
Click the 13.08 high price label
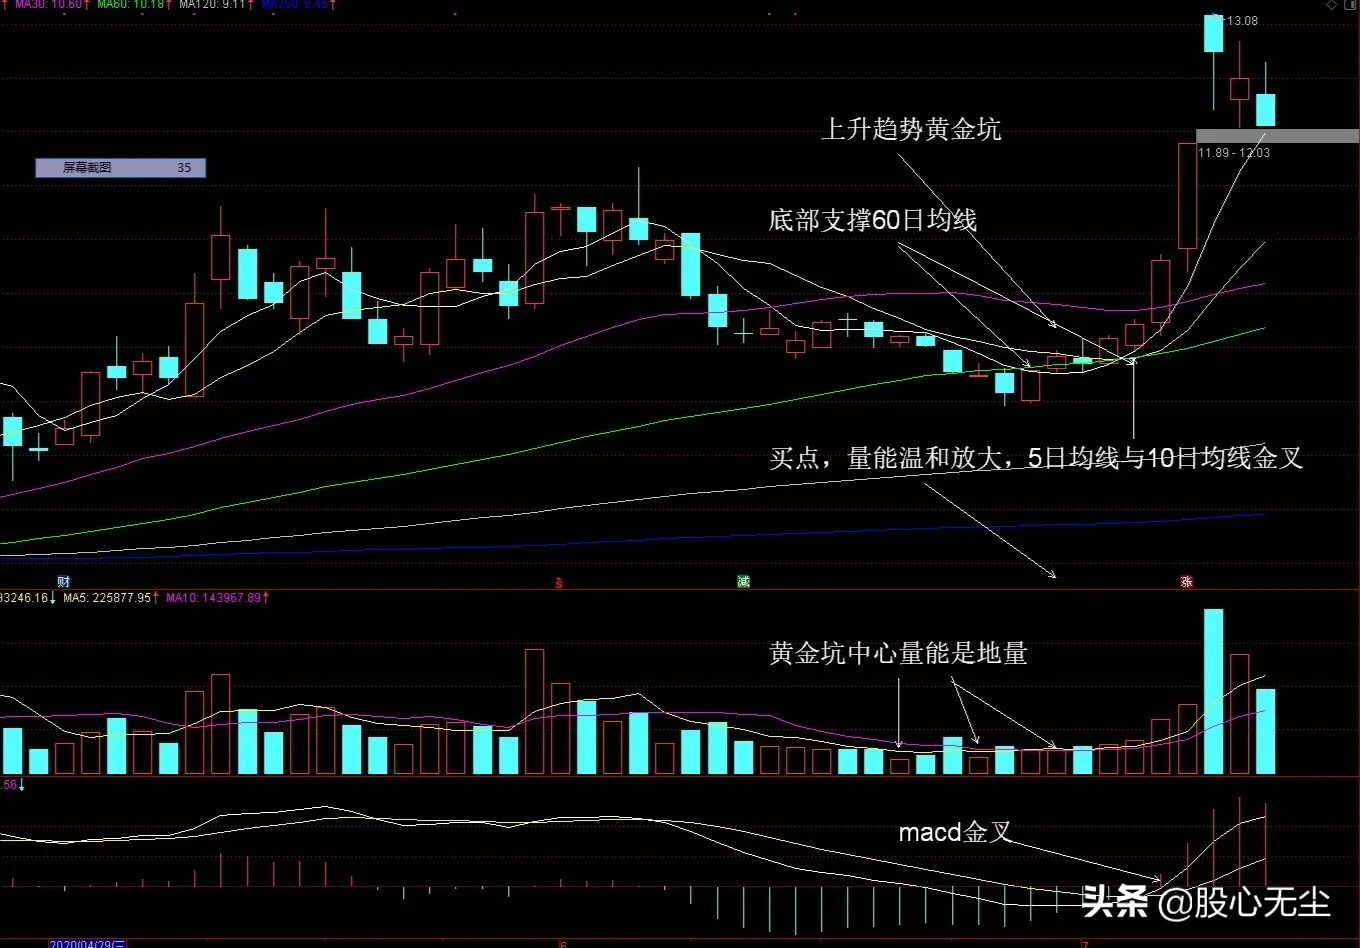pos(1243,21)
